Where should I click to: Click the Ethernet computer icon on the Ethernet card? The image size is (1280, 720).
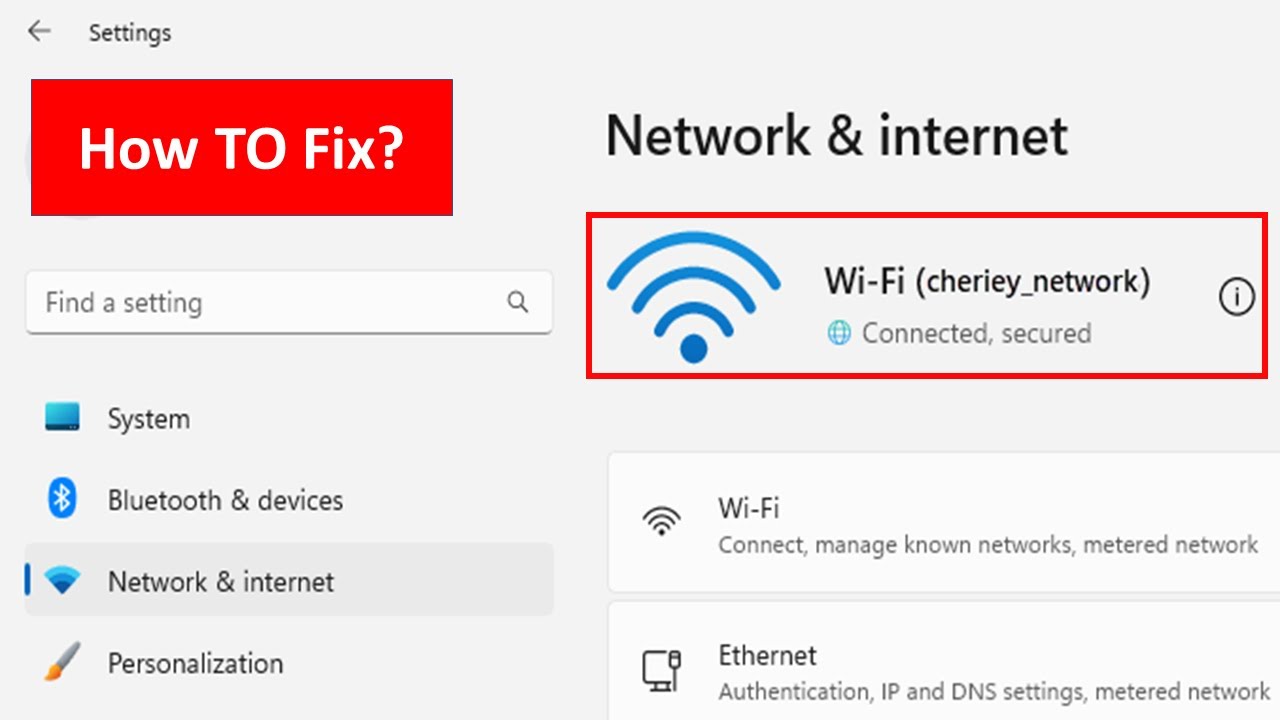click(661, 669)
